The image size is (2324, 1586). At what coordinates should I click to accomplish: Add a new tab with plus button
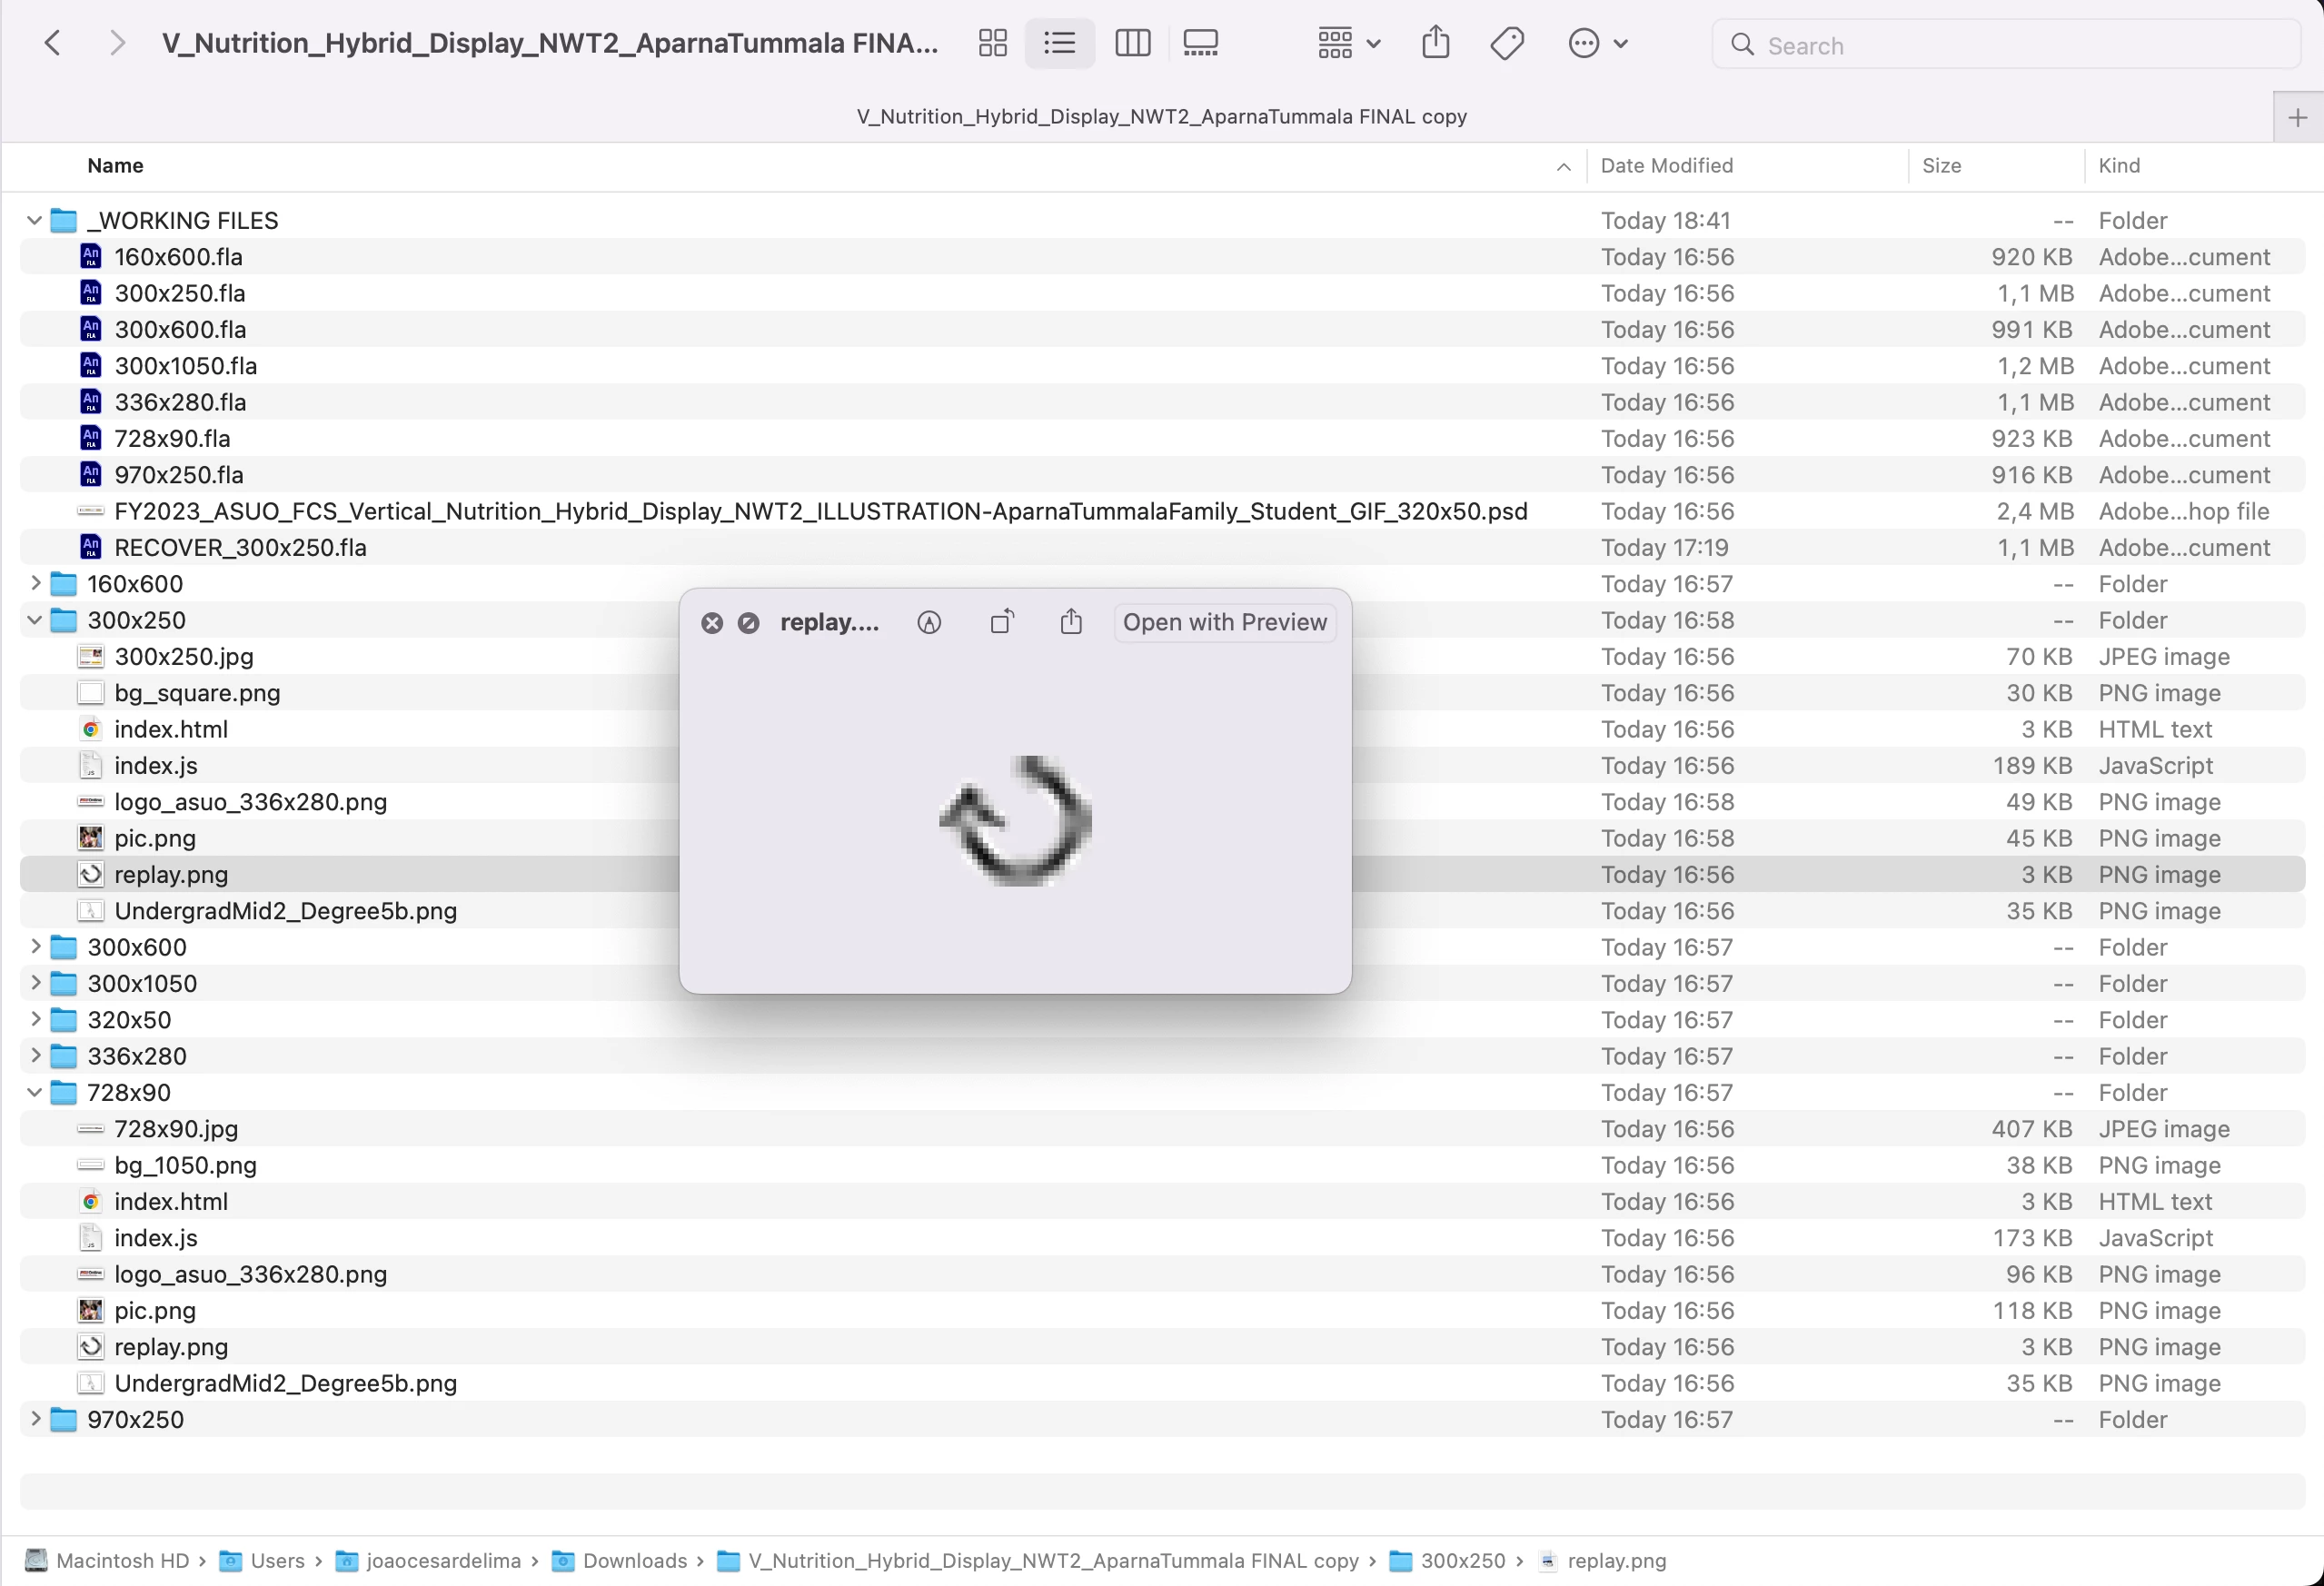click(x=2297, y=118)
